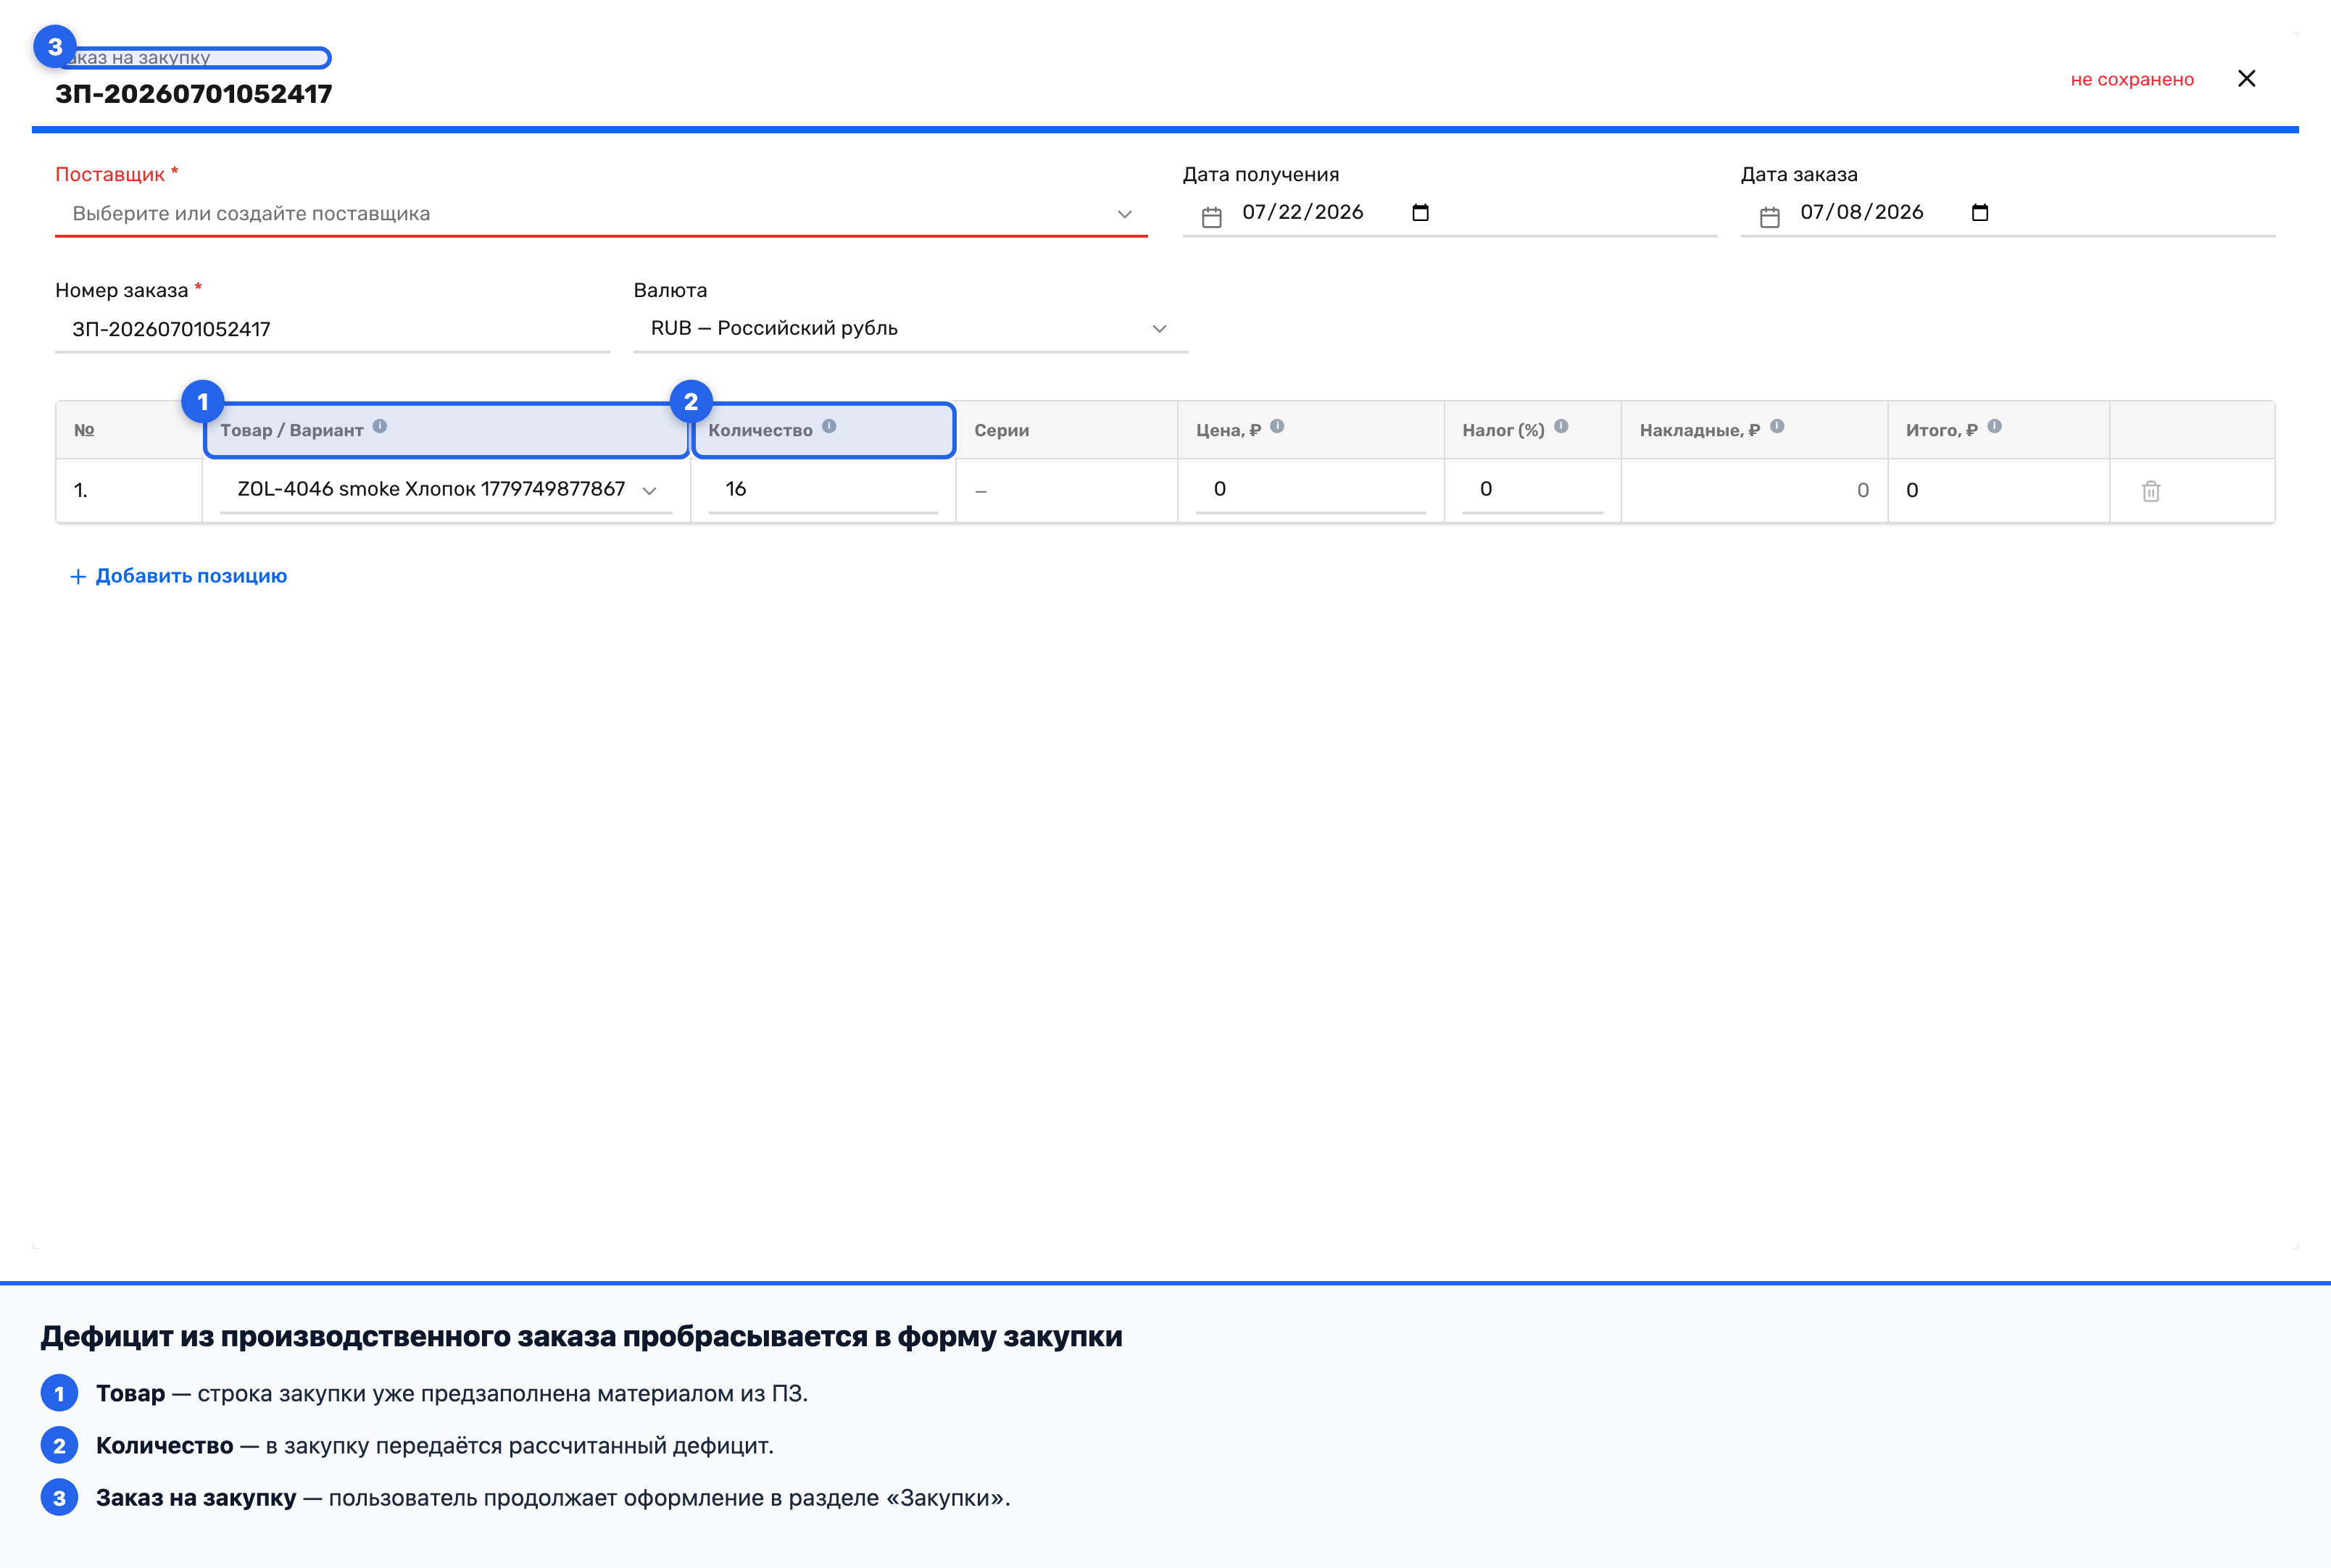
Task: Click the heading ЗП-20260701052417
Action: coord(193,94)
